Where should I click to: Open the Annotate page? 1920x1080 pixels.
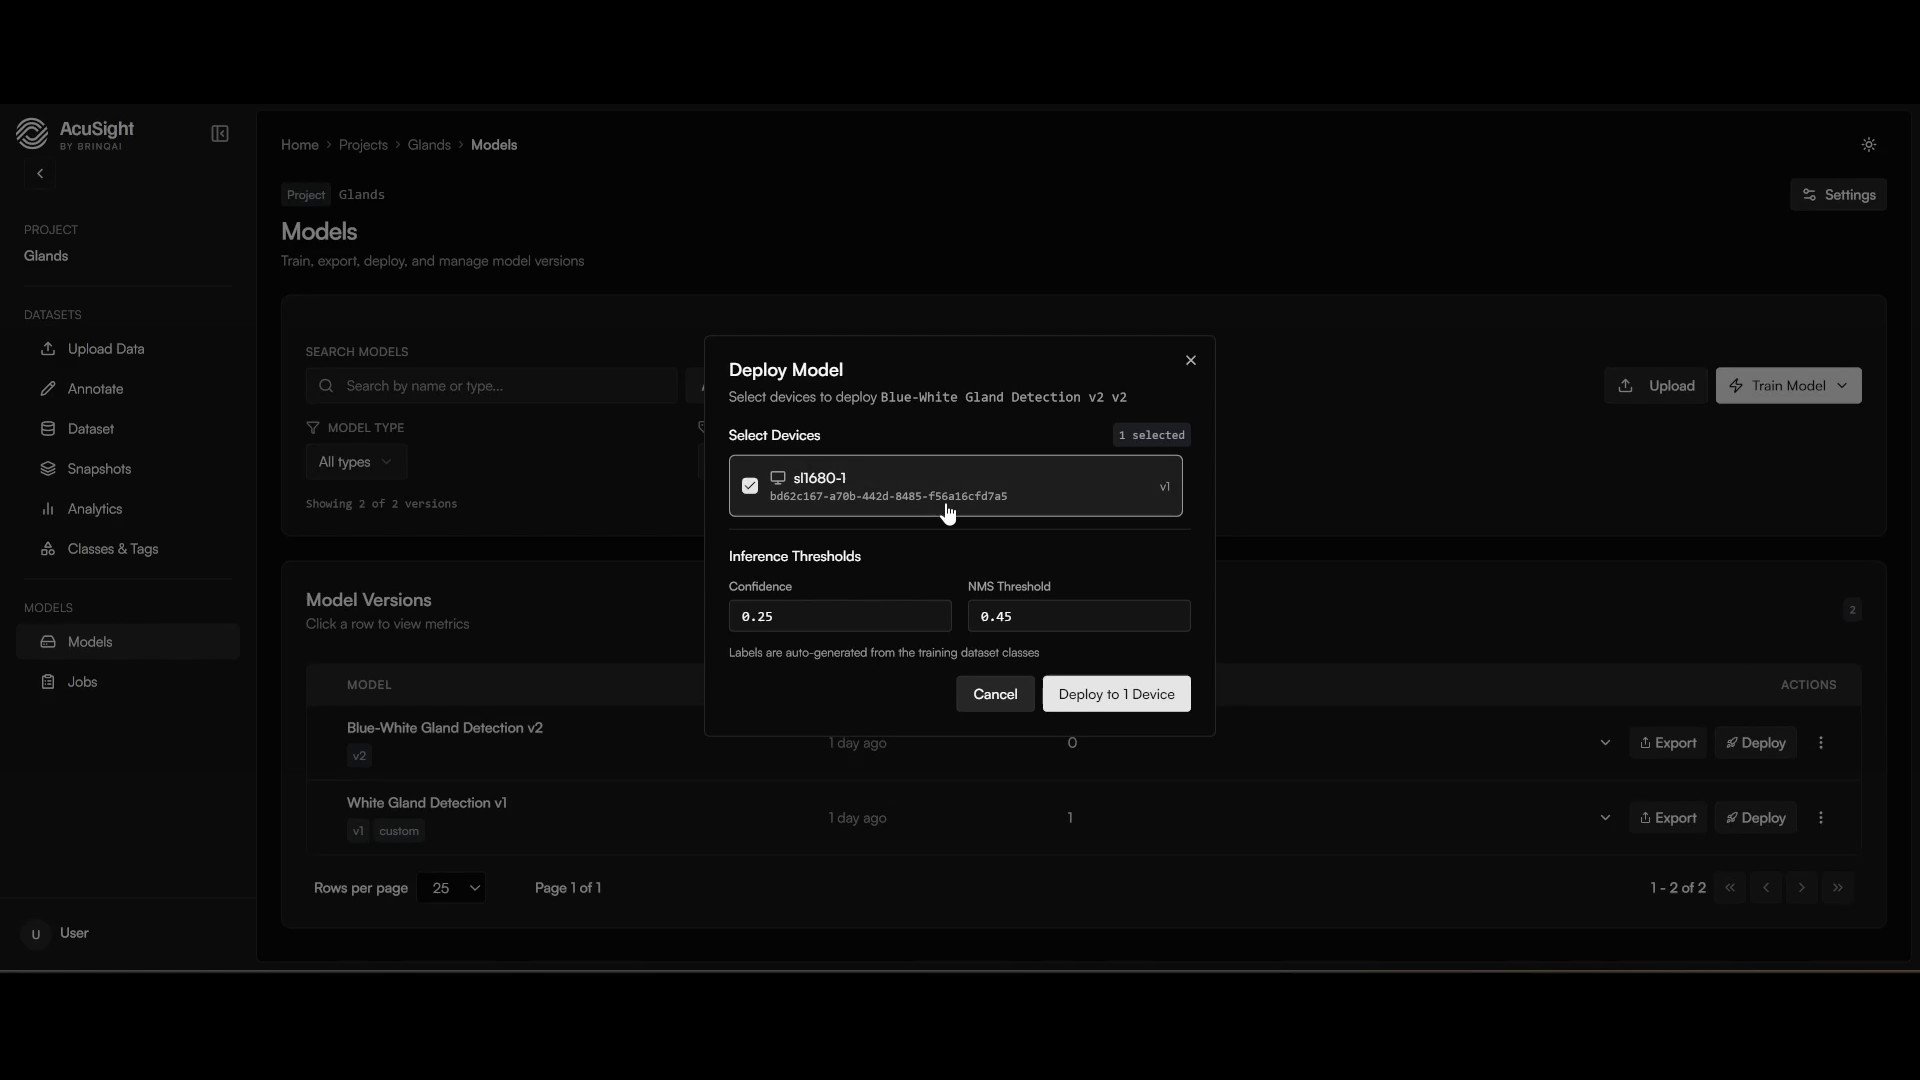tap(128, 389)
